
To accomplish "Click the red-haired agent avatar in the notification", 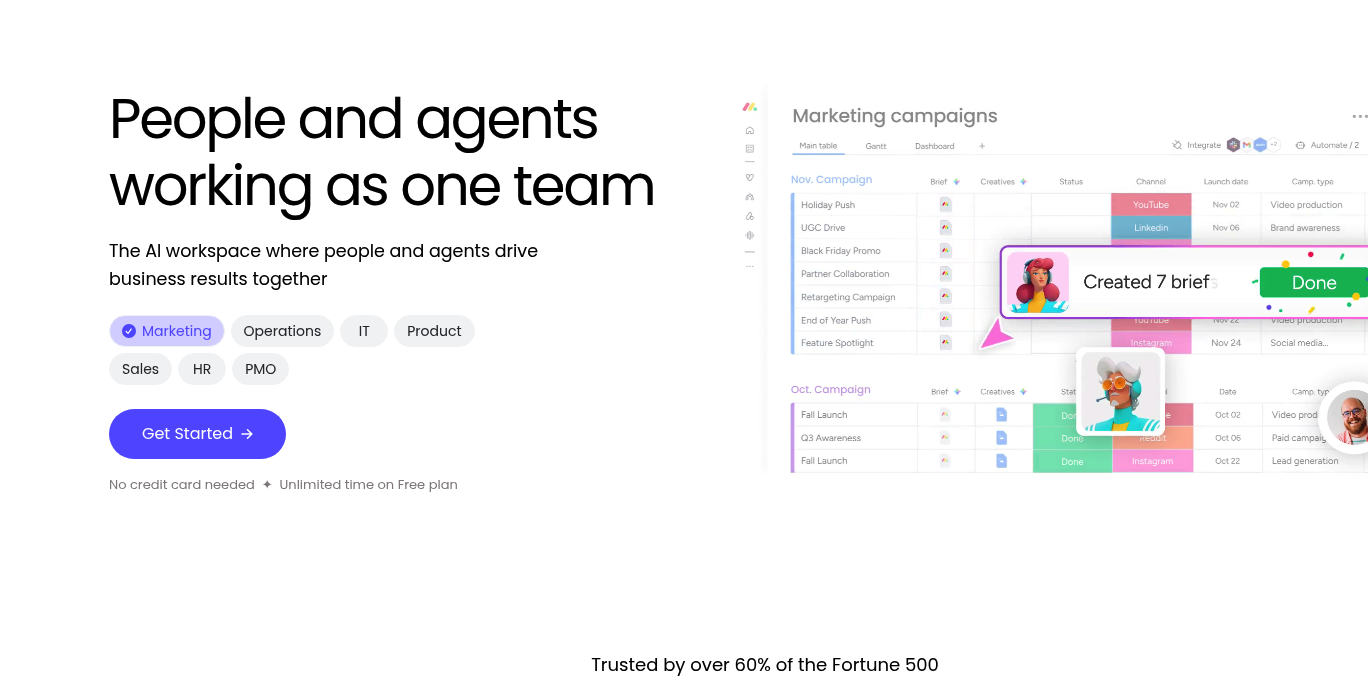I will [1038, 282].
